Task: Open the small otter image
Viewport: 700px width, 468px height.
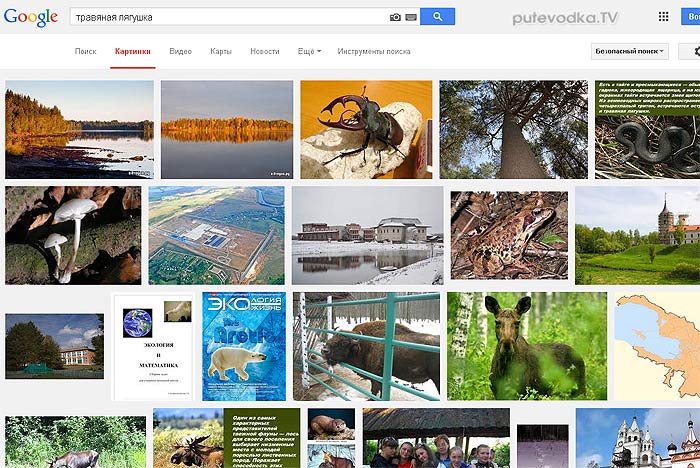Action: (331, 424)
